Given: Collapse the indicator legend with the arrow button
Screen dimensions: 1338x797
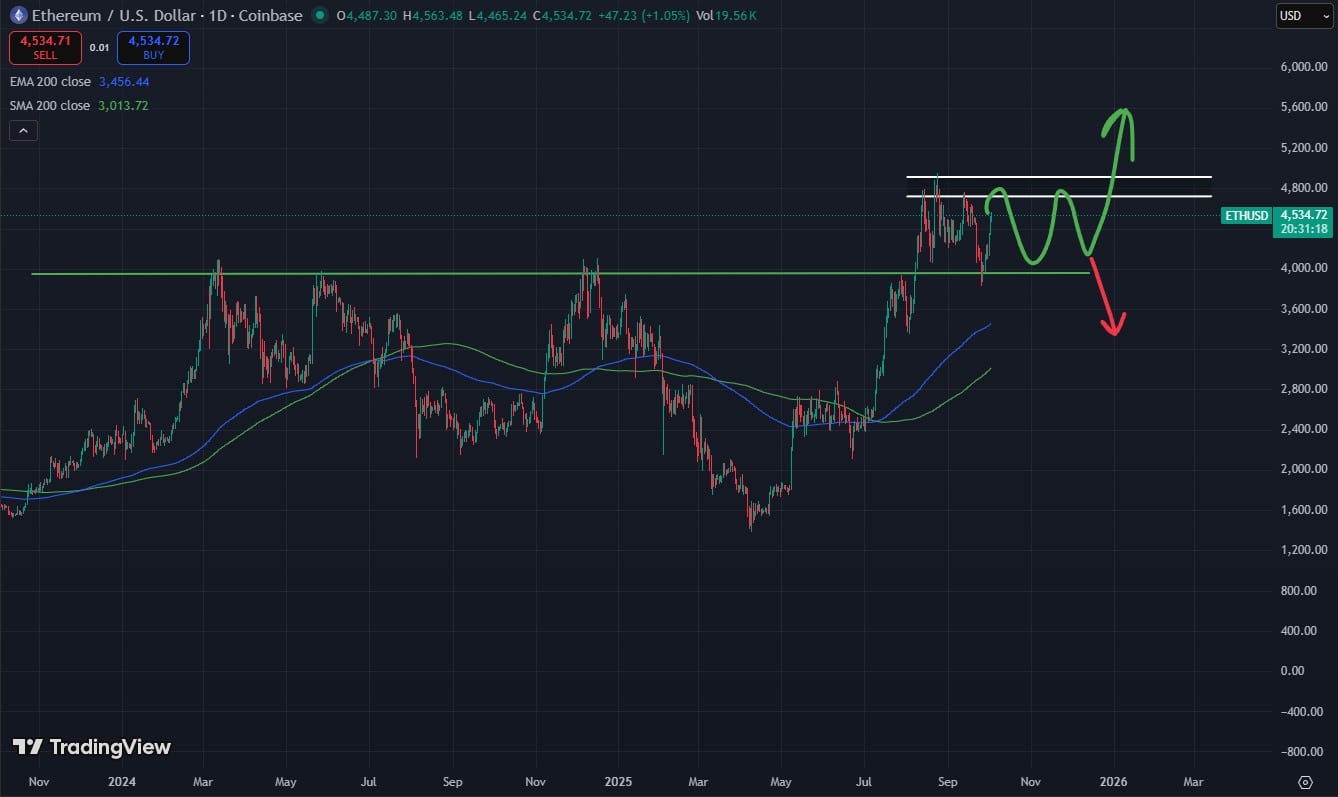Looking at the screenshot, I should [x=23, y=130].
